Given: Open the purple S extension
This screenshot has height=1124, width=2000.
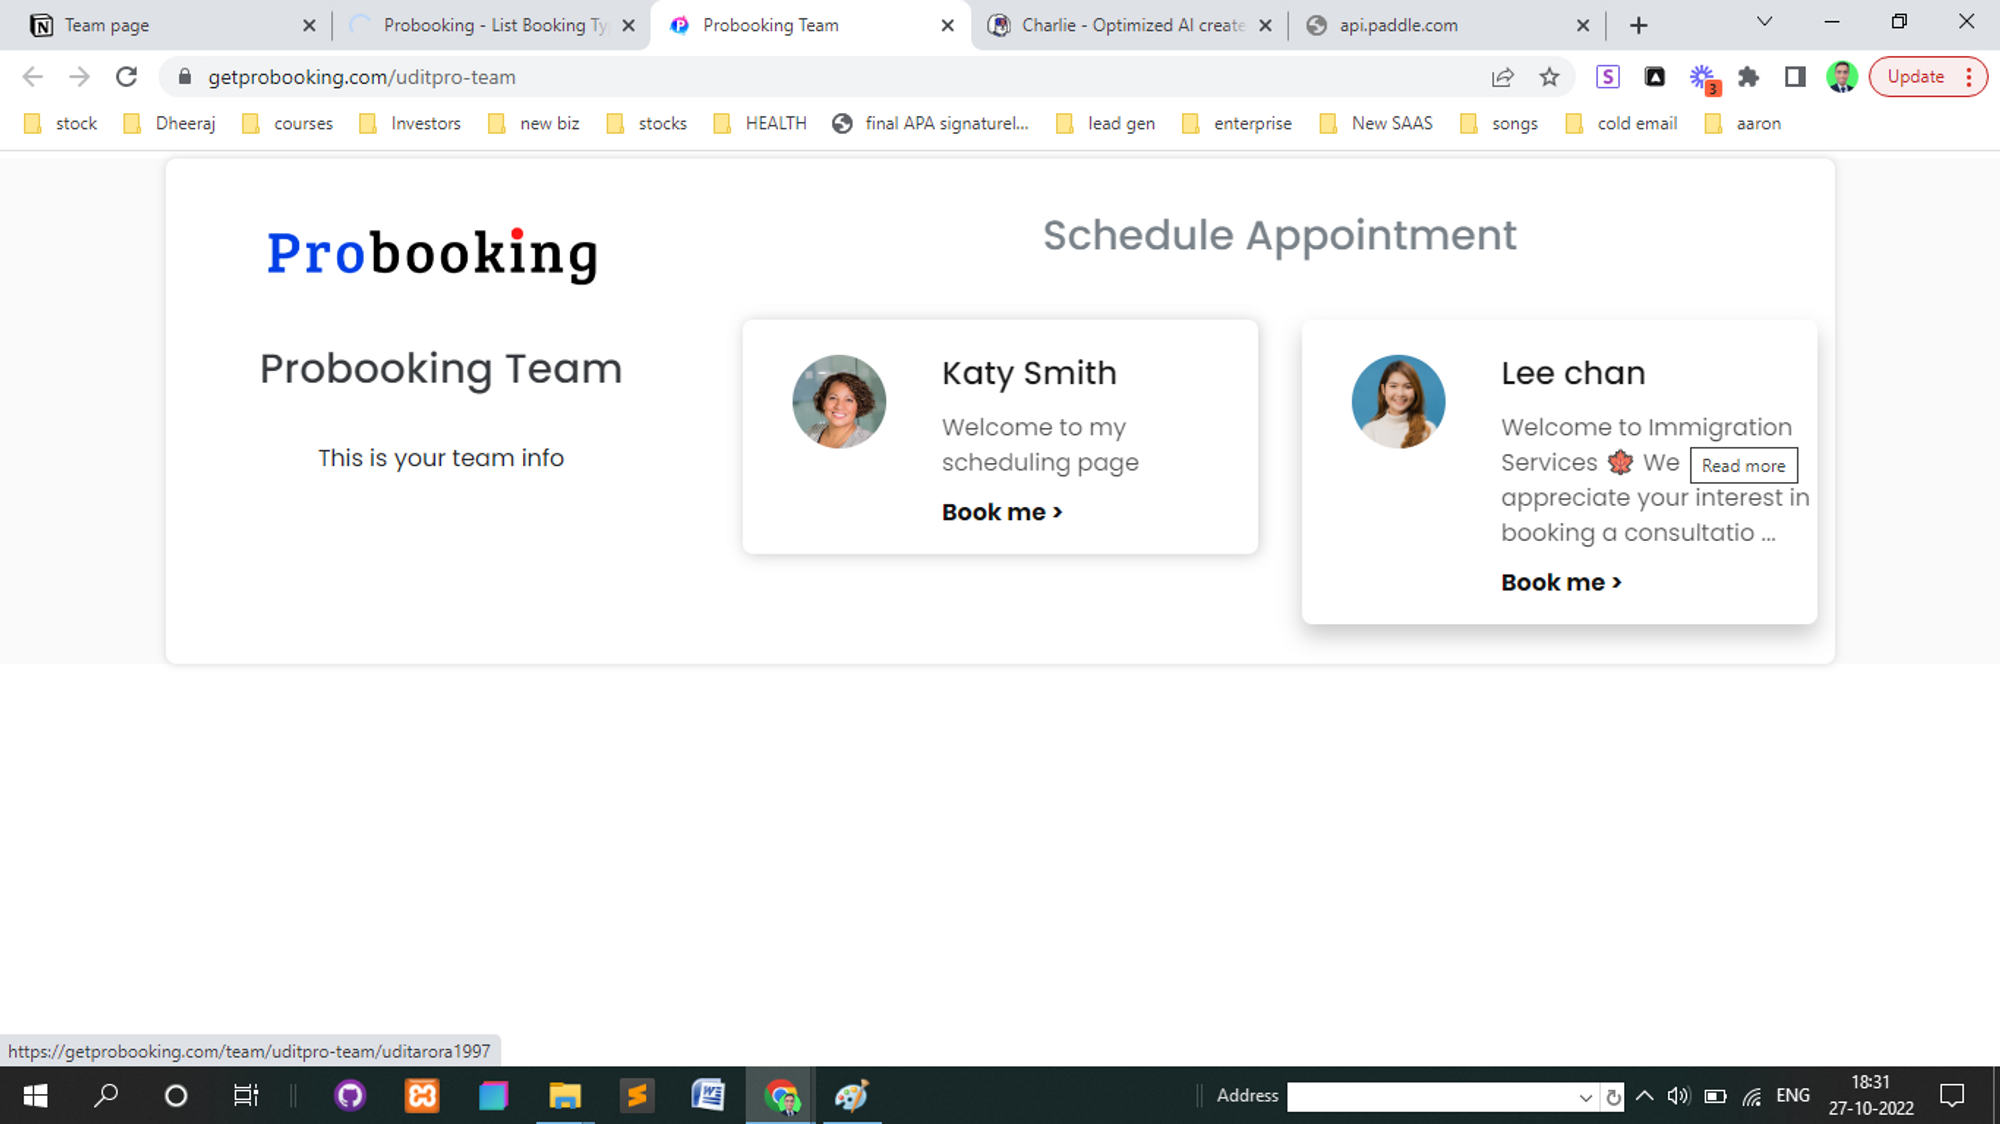Looking at the screenshot, I should coord(1607,77).
